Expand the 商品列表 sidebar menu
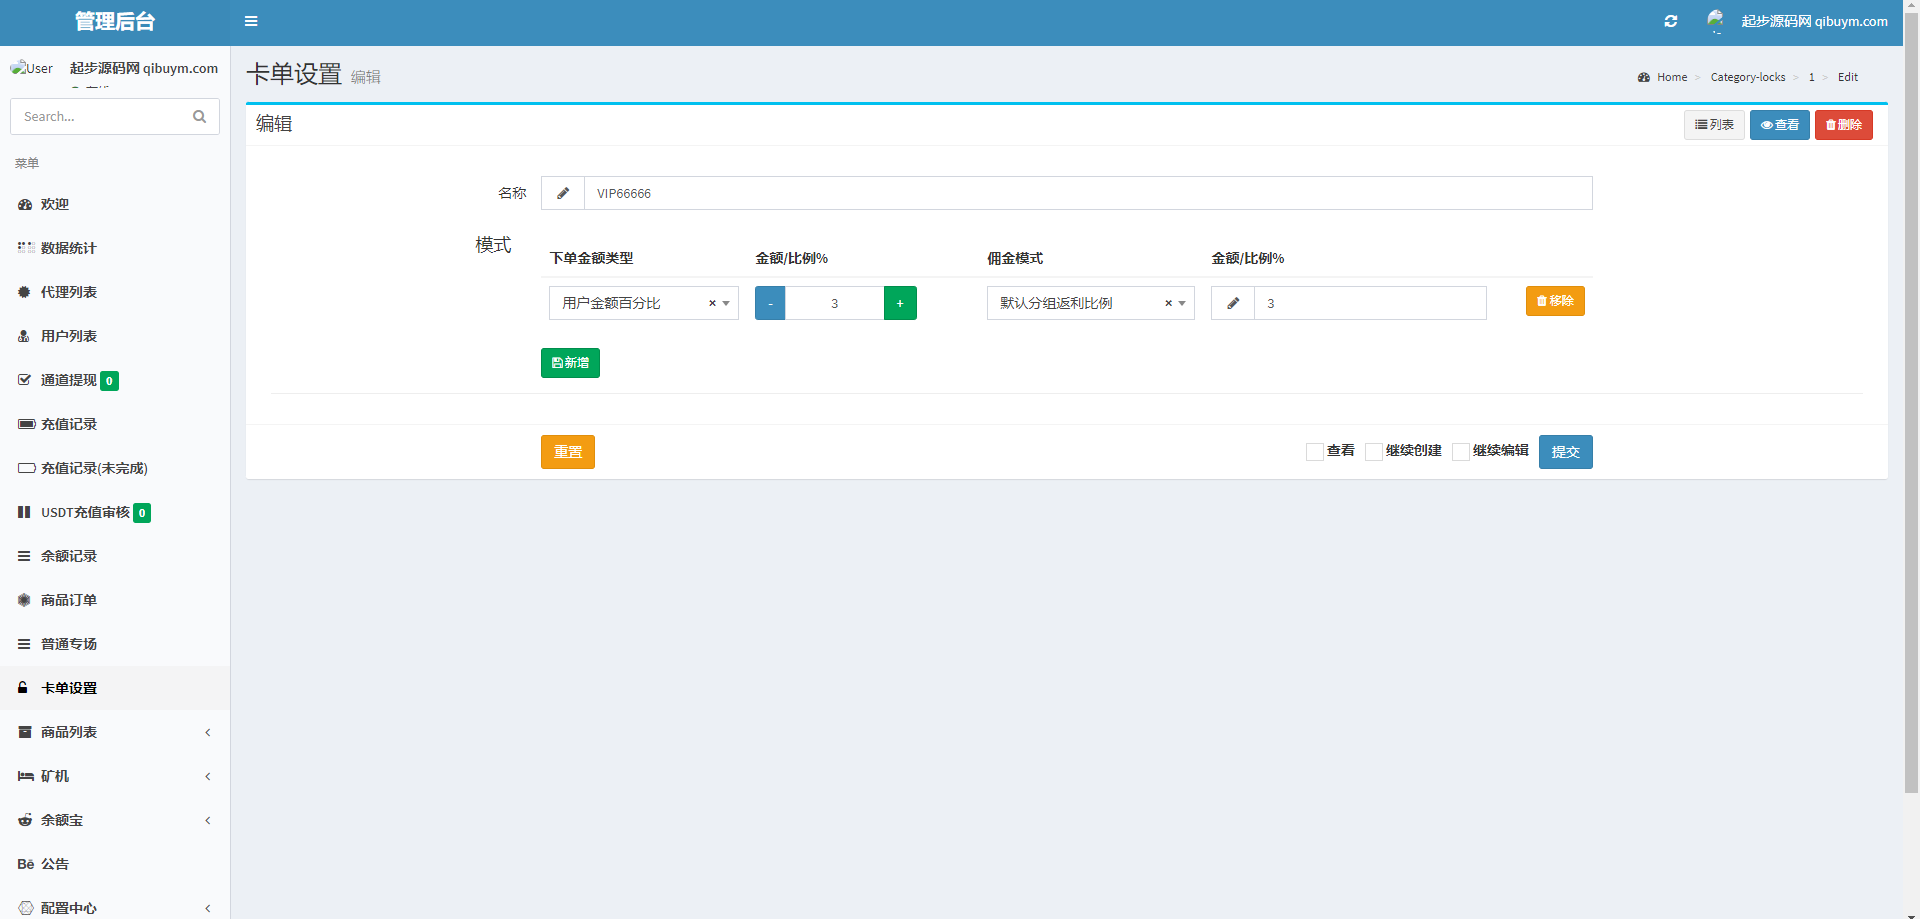The image size is (1920, 919). [x=115, y=732]
